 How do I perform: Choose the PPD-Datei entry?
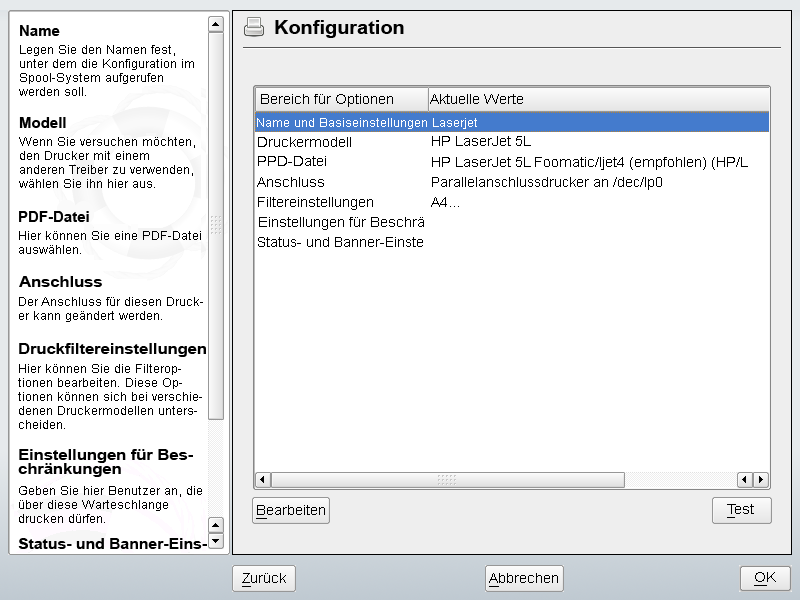[292, 162]
